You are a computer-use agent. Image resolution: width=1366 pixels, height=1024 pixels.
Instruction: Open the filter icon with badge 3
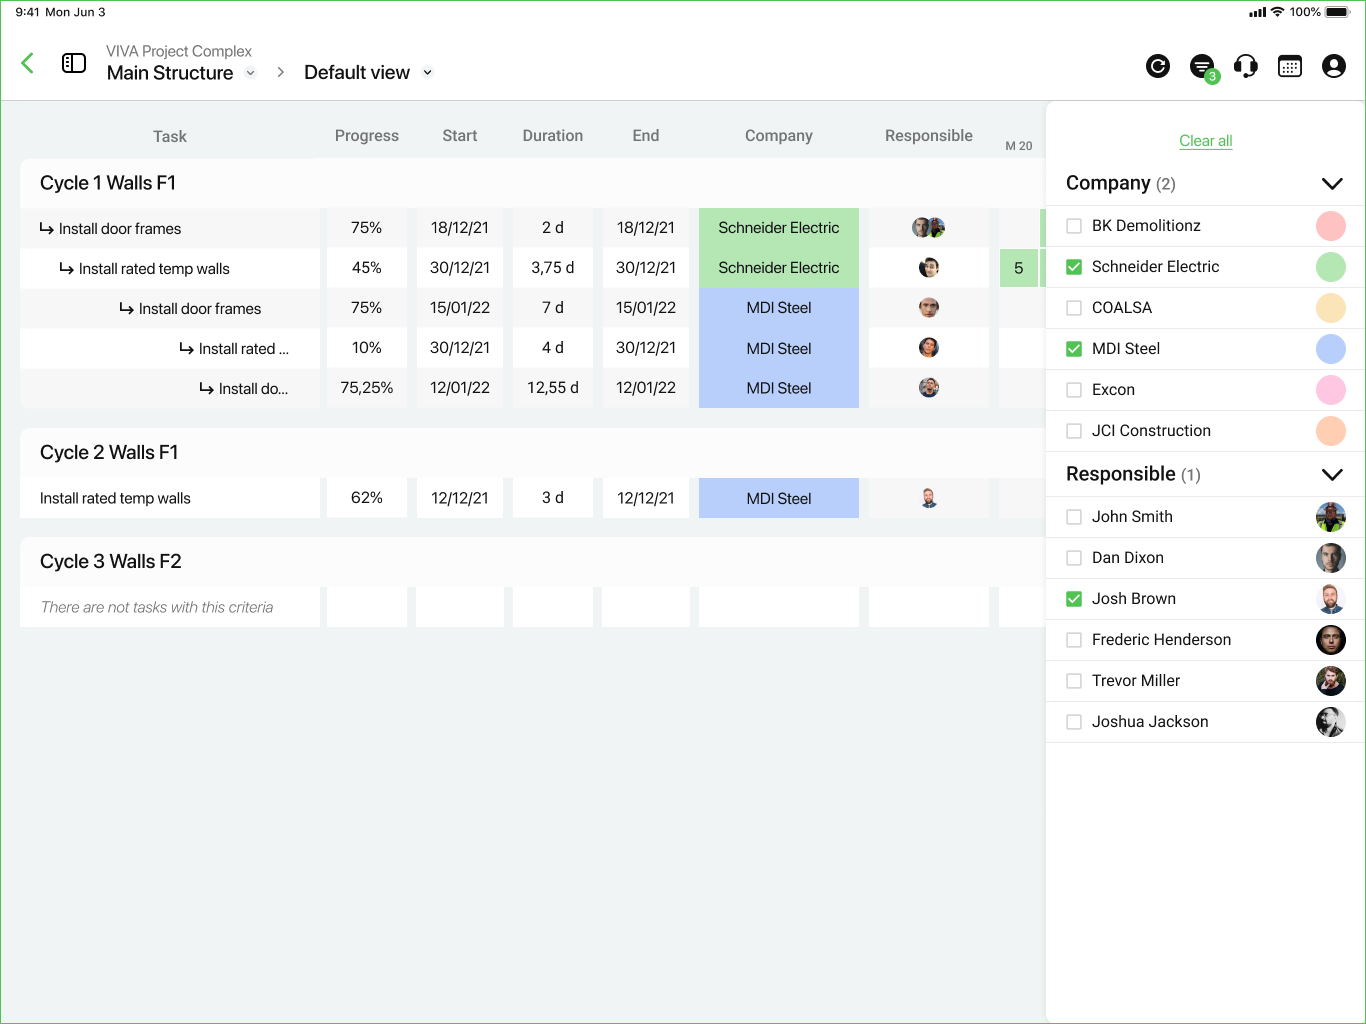[x=1203, y=67]
